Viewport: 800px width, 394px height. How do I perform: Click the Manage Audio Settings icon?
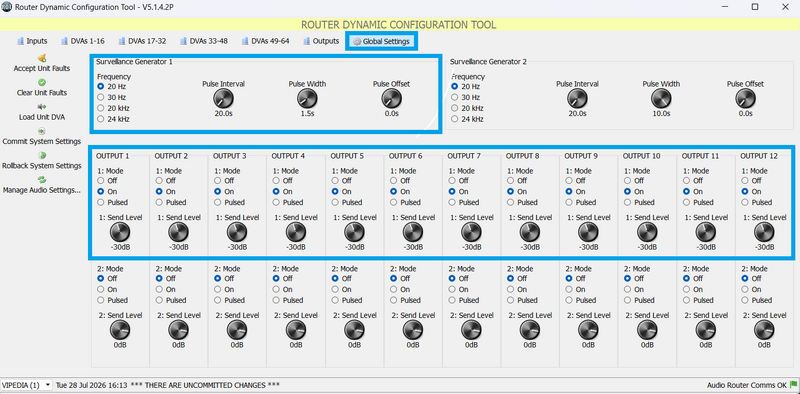tap(42, 180)
